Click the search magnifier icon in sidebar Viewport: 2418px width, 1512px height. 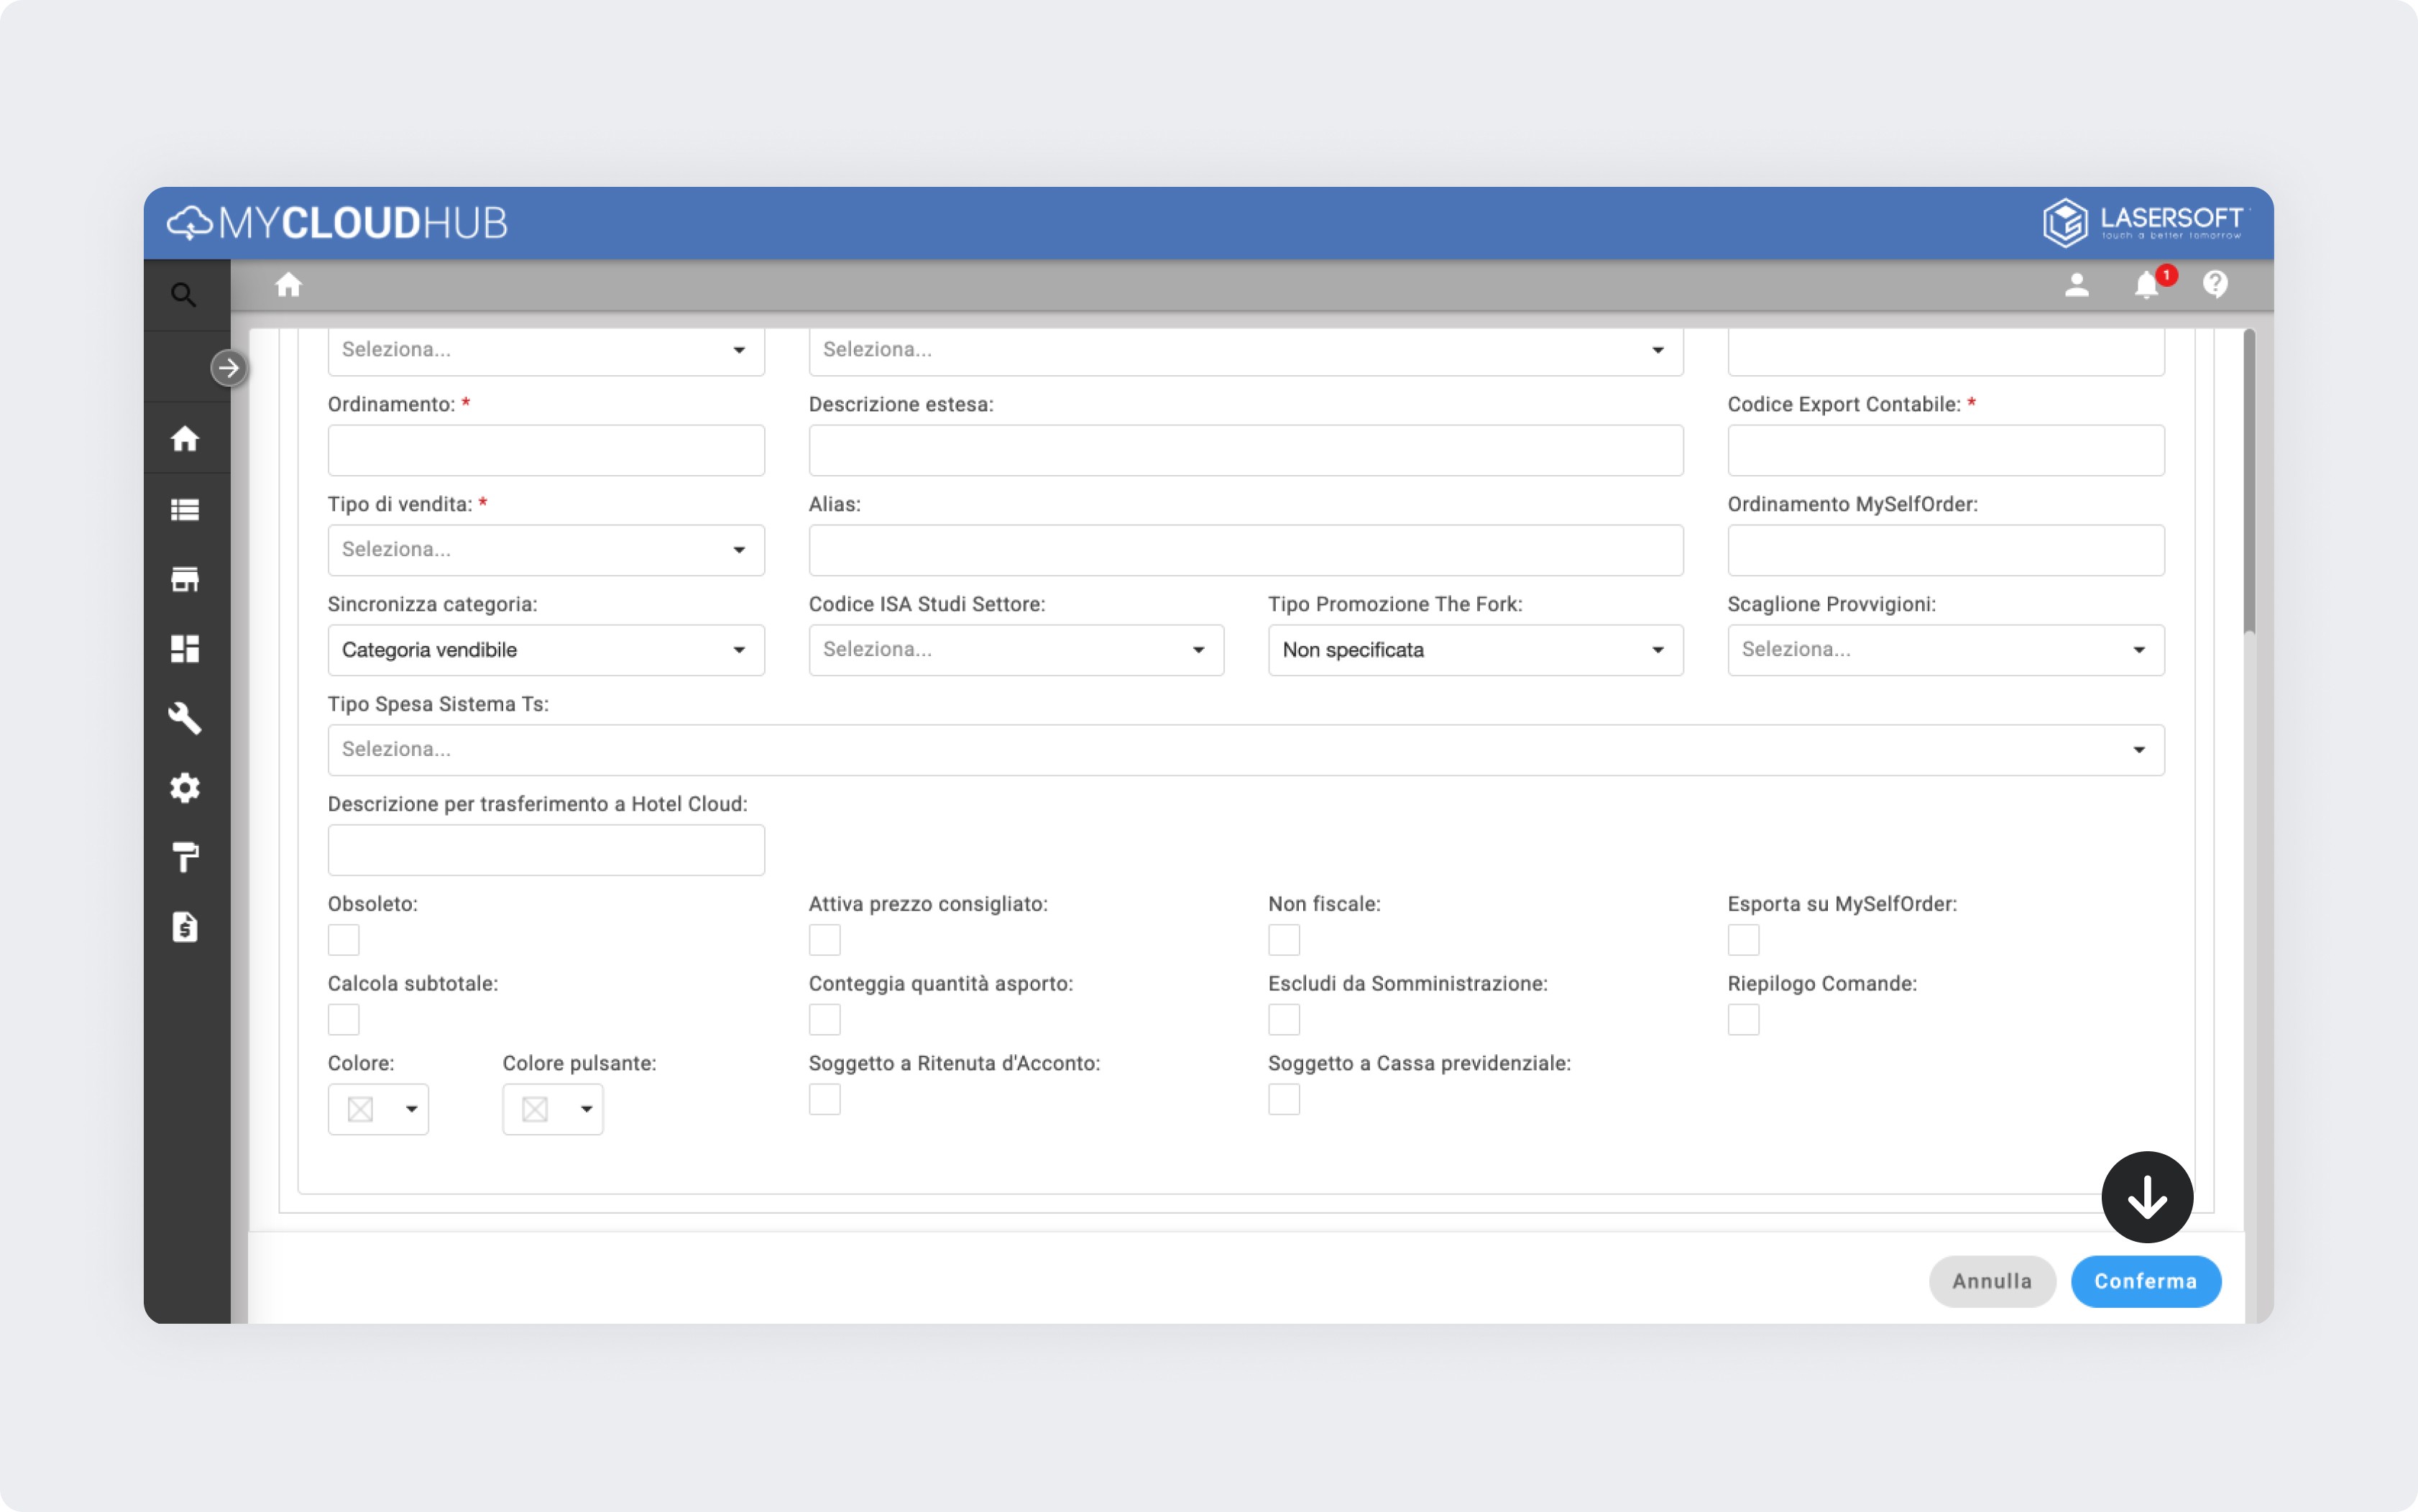183,295
